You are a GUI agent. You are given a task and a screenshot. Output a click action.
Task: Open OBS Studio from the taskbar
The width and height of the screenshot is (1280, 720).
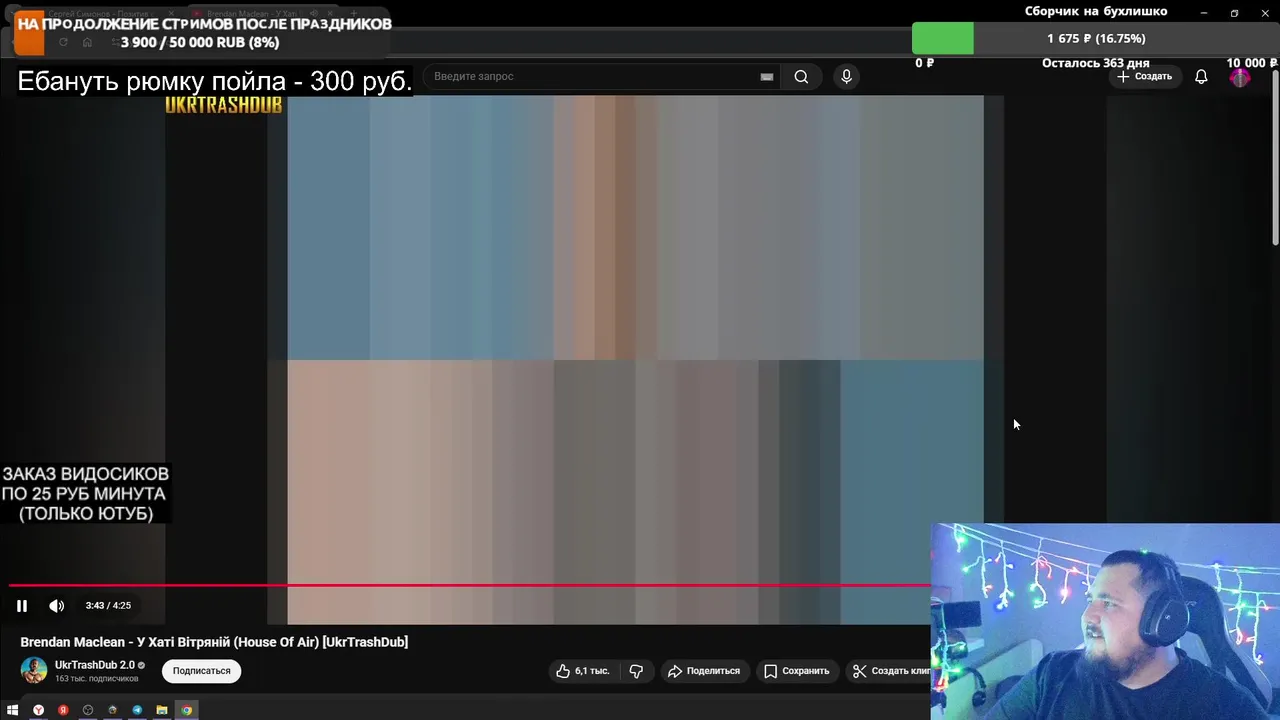[88, 710]
